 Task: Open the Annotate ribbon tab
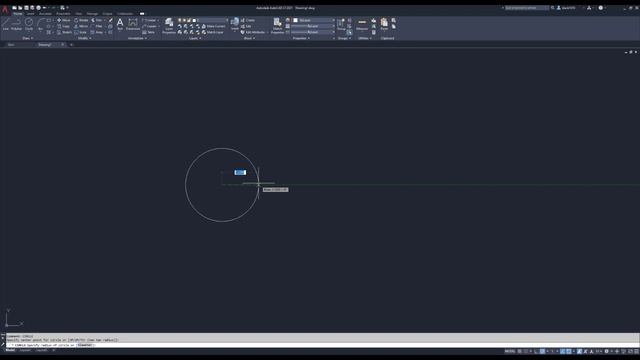pos(45,13)
